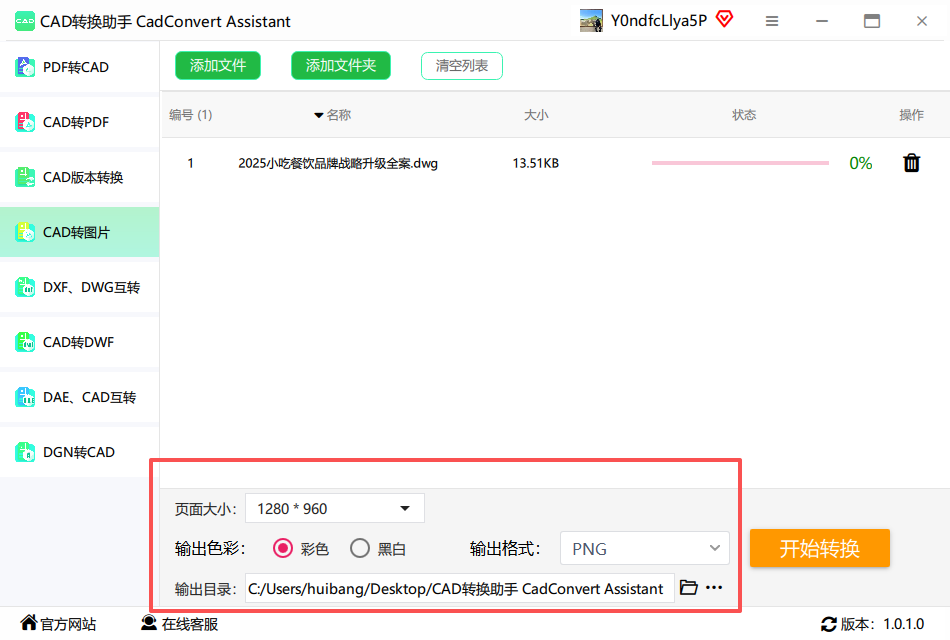Delete the listed dwg file with trash icon
This screenshot has height=640, width=950.
pos(911,163)
